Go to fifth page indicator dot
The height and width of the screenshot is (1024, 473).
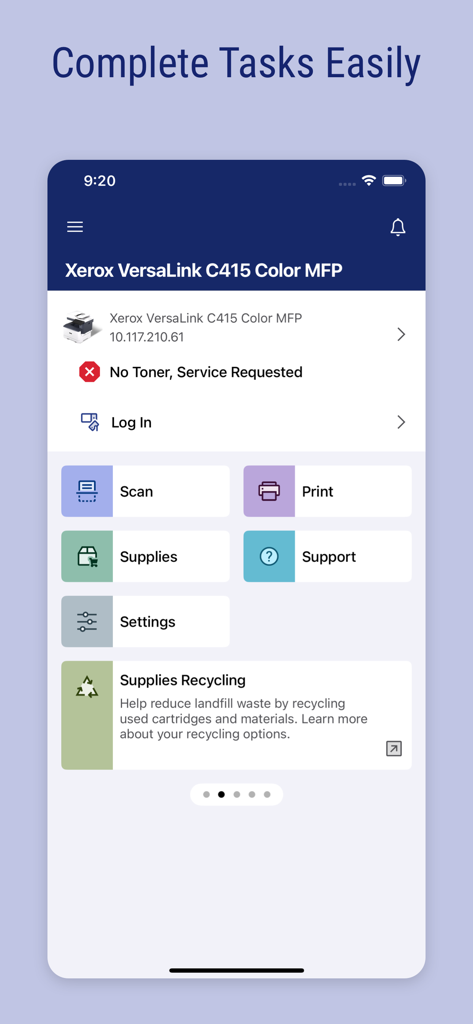tap(267, 795)
